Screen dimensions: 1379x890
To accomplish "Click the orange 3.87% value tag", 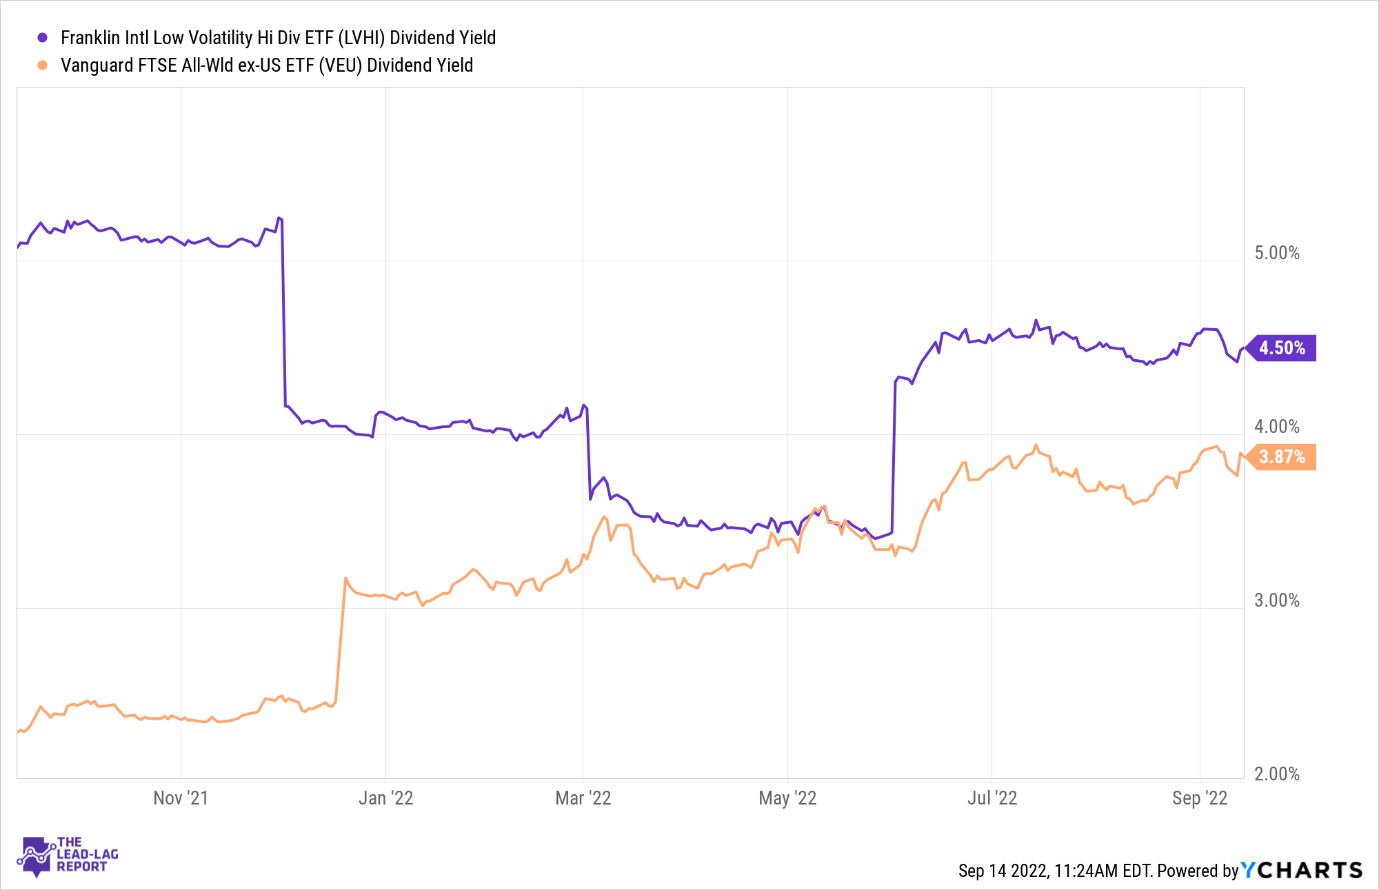I will (1281, 457).
